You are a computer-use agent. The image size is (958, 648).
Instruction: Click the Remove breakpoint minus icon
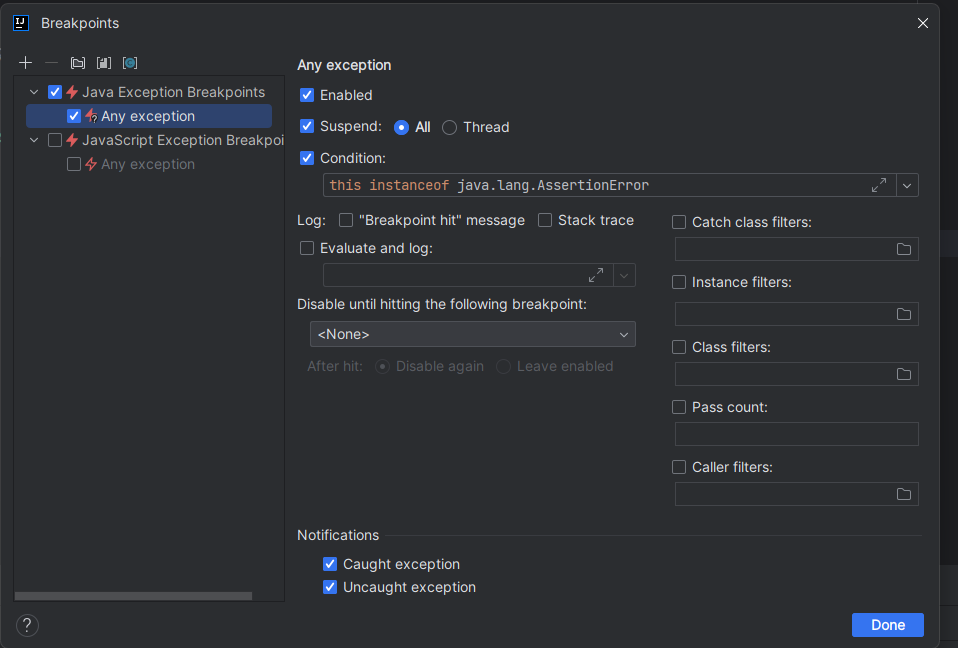pyautogui.click(x=52, y=62)
